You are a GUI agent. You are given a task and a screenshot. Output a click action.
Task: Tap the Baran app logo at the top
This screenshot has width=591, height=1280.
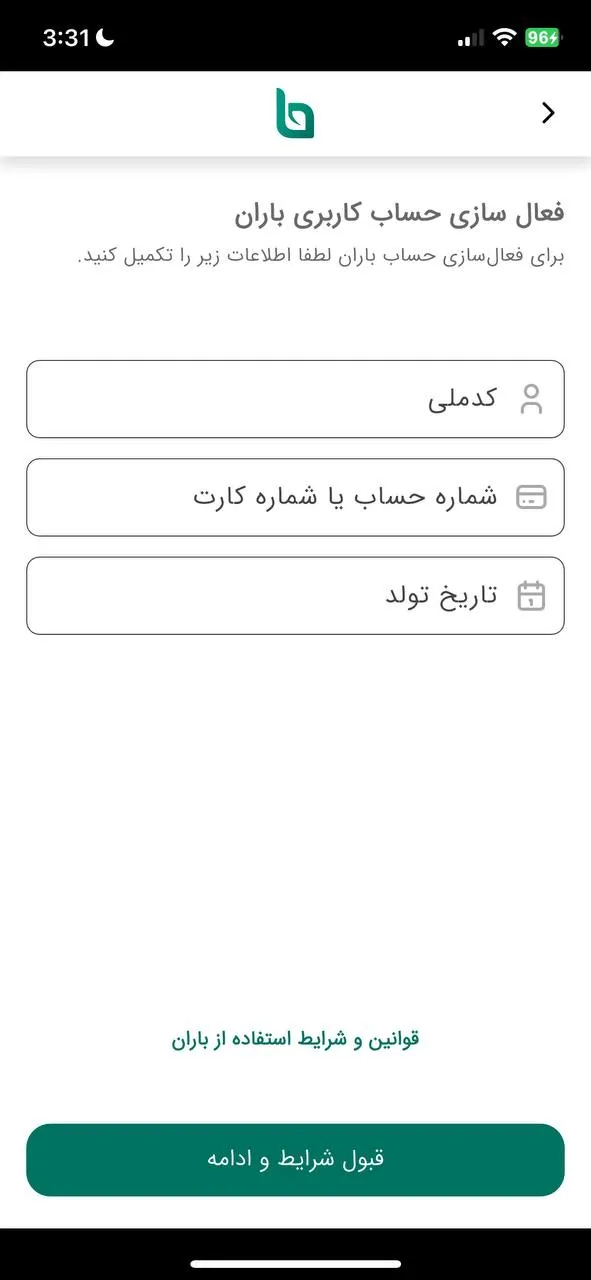click(x=295, y=112)
